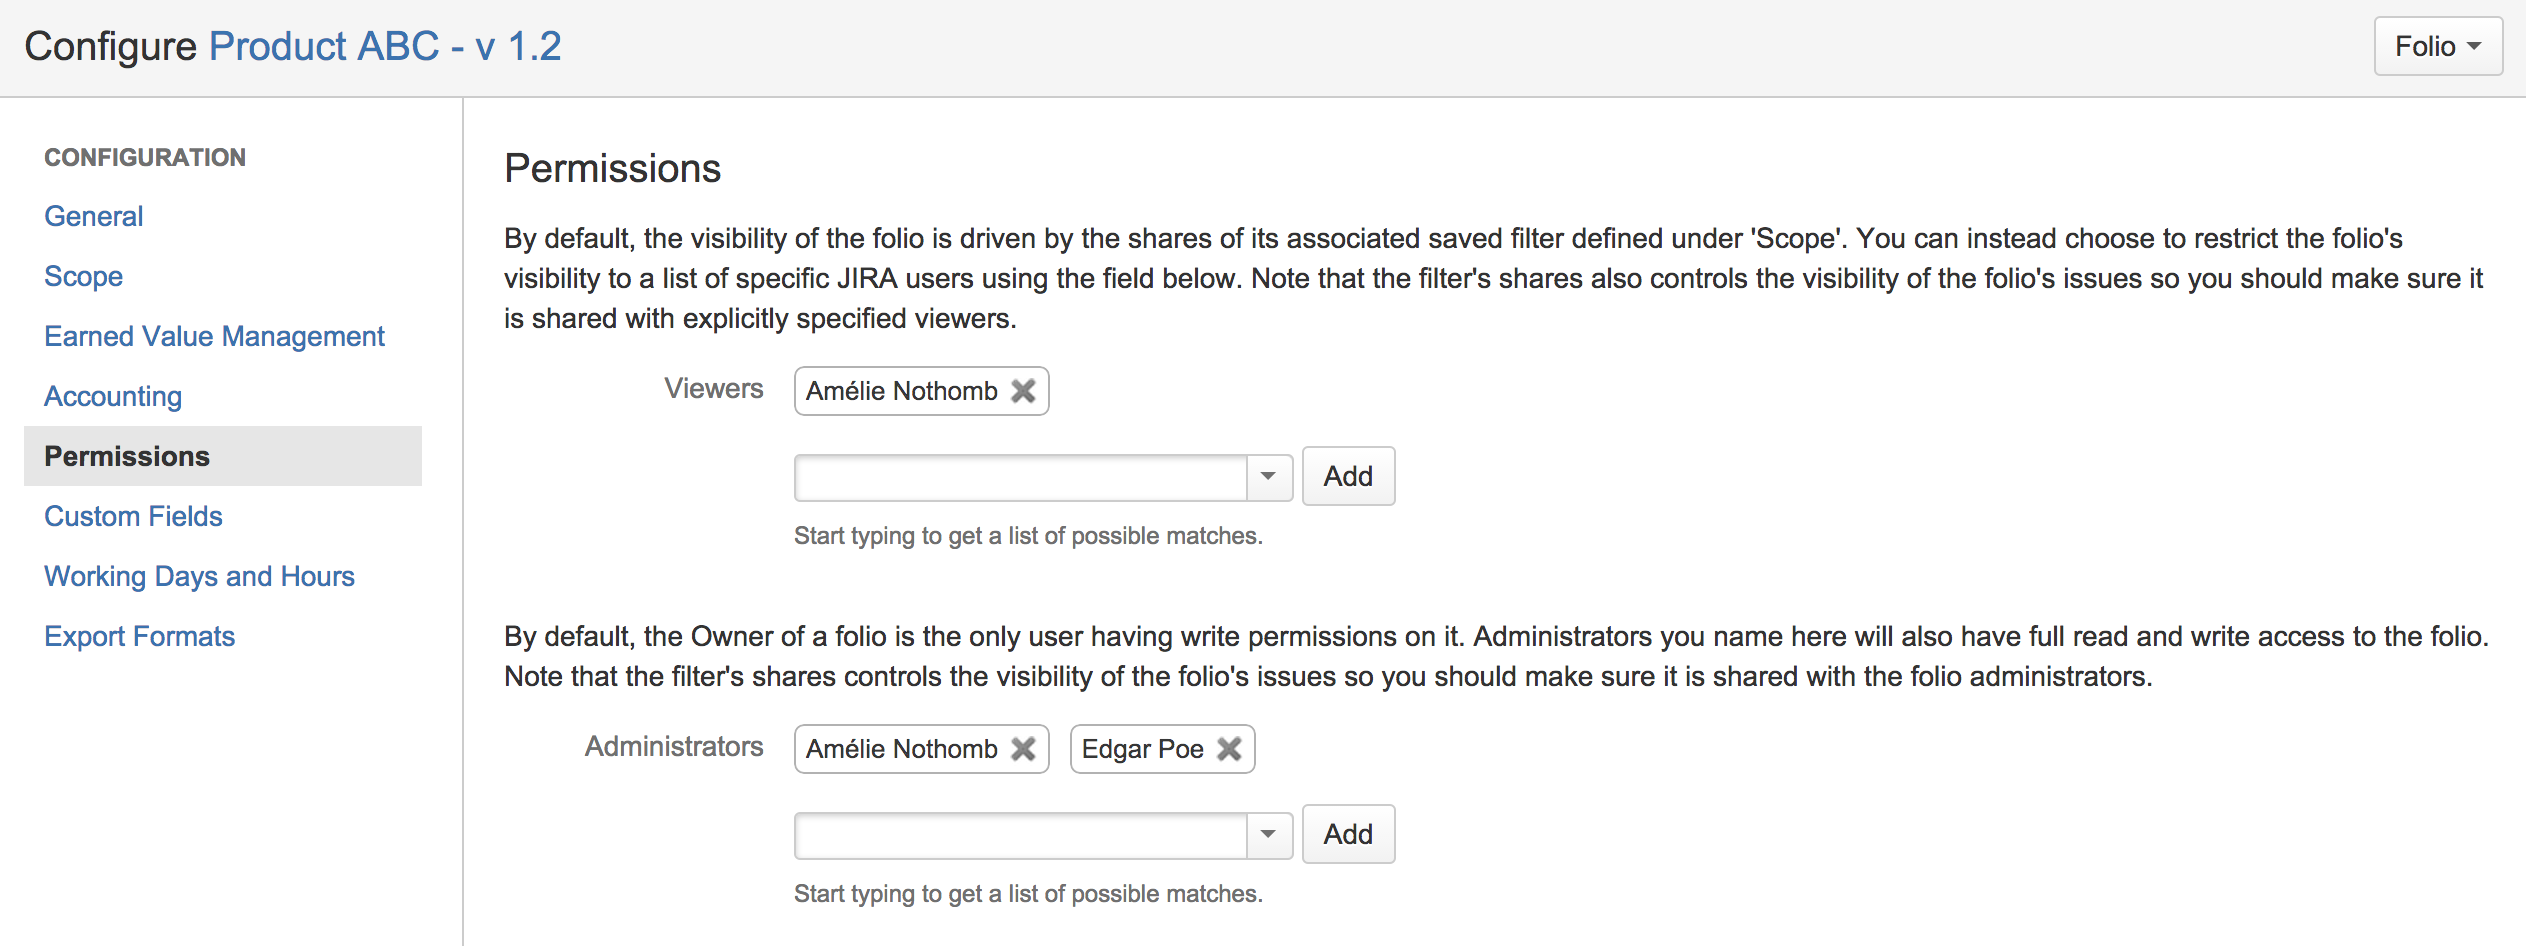Open the General configuration page

93,216
